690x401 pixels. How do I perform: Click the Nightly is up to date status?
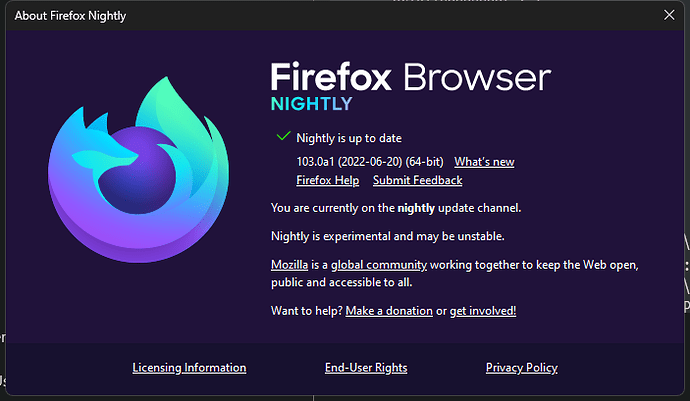(x=349, y=138)
